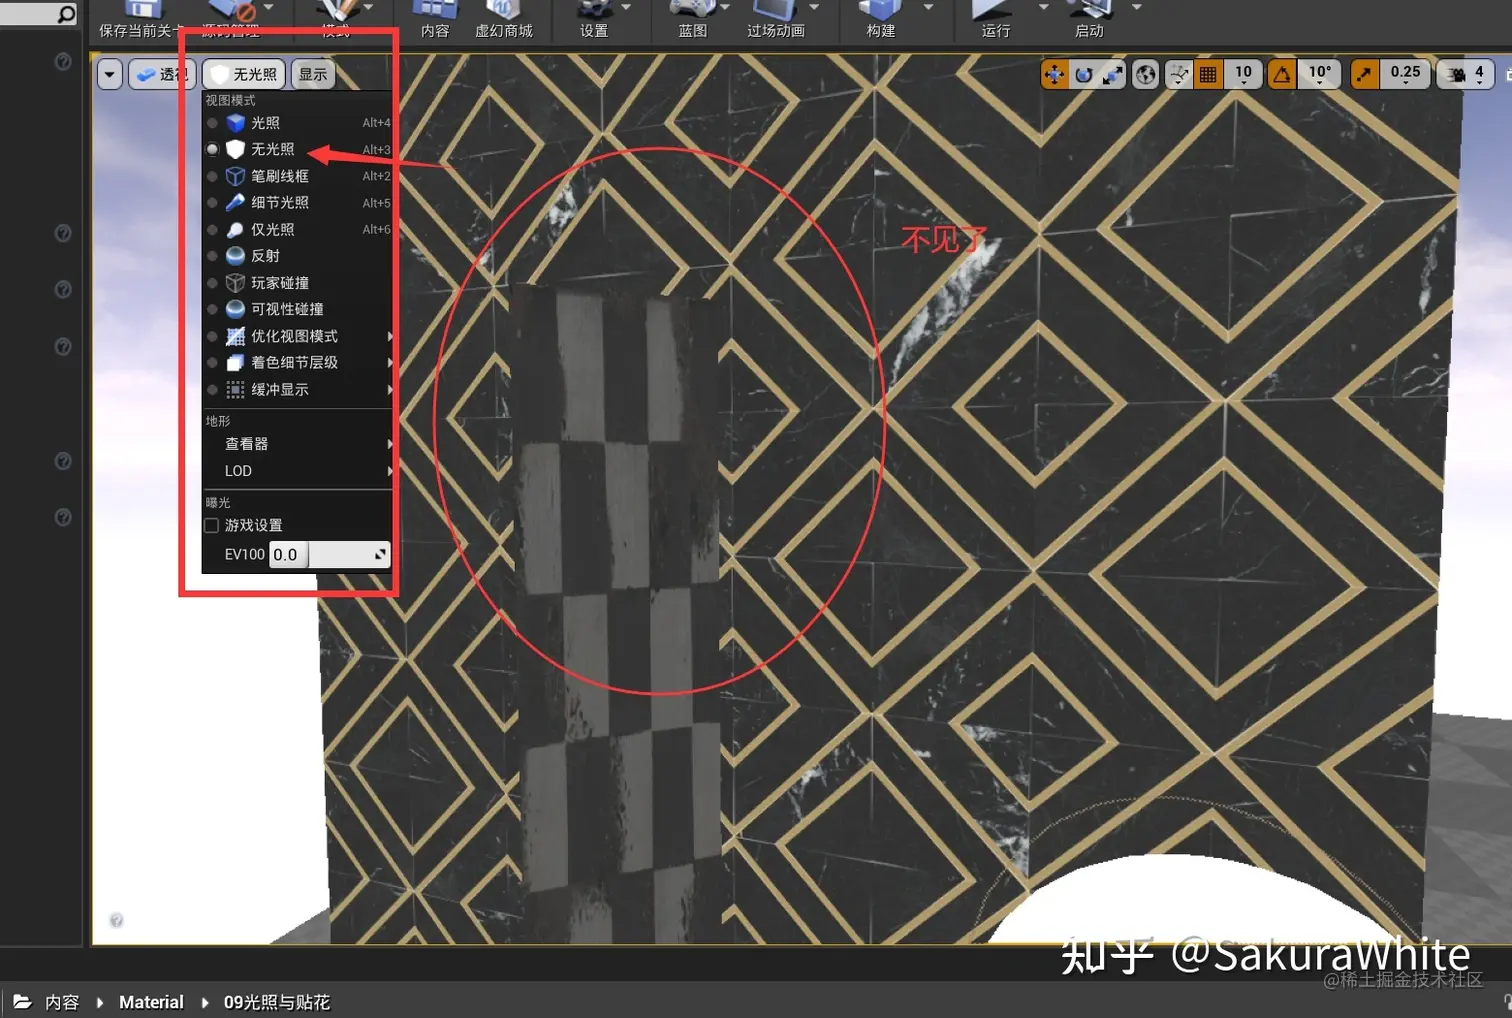Expand the 缓冲显示 buffer visualization submenu
This screenshot has height=1018, width=1512.
[298, 389]
